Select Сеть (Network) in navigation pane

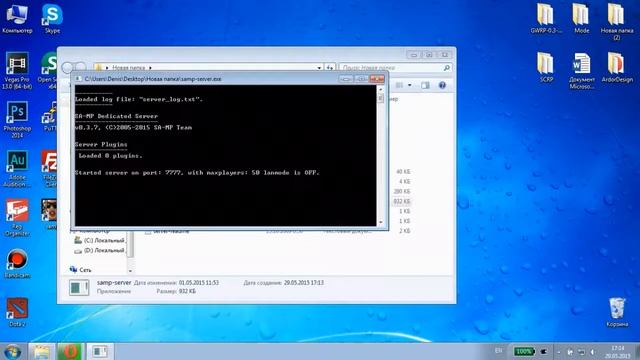point(81,270)
